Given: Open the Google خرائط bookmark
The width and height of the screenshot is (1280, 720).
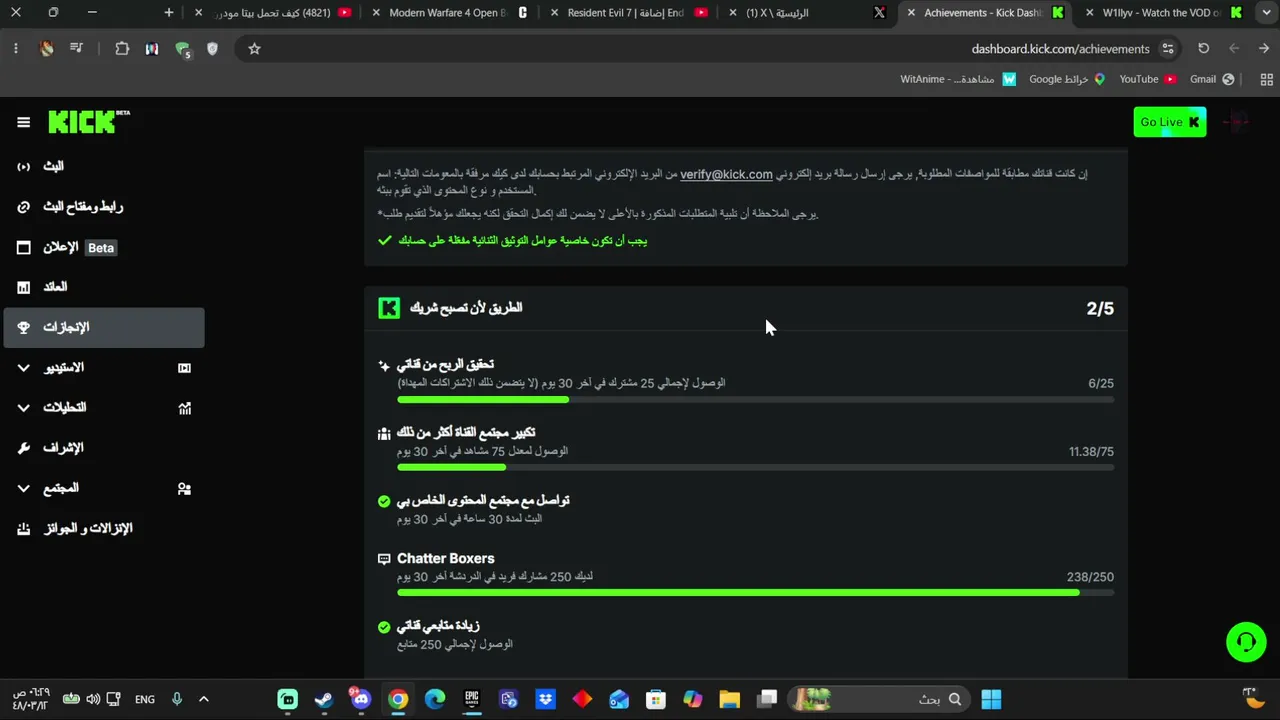Looking at the screenshot, I should [x=1067, y=79].
